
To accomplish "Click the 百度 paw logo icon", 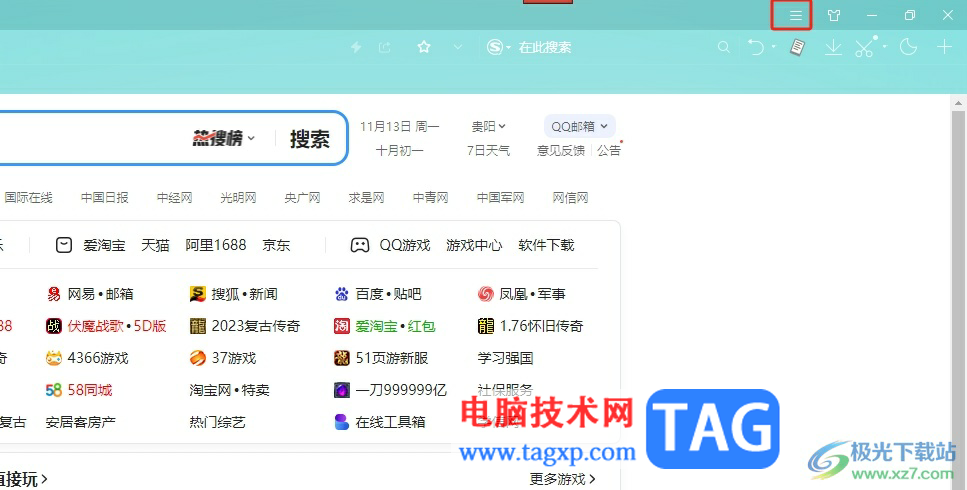I will 342,294.
